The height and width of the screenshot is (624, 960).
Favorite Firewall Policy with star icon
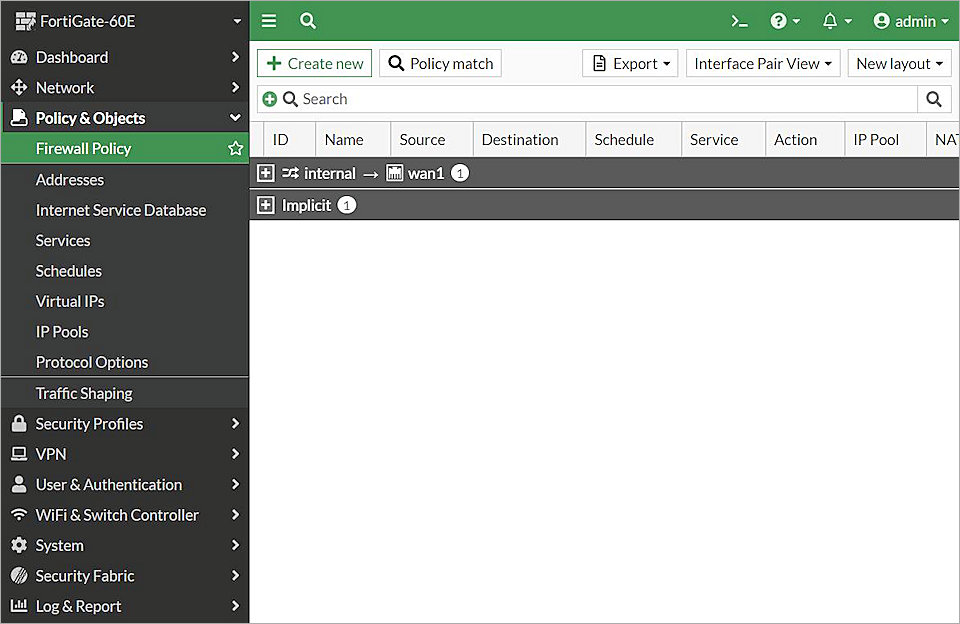click(236, 148)
